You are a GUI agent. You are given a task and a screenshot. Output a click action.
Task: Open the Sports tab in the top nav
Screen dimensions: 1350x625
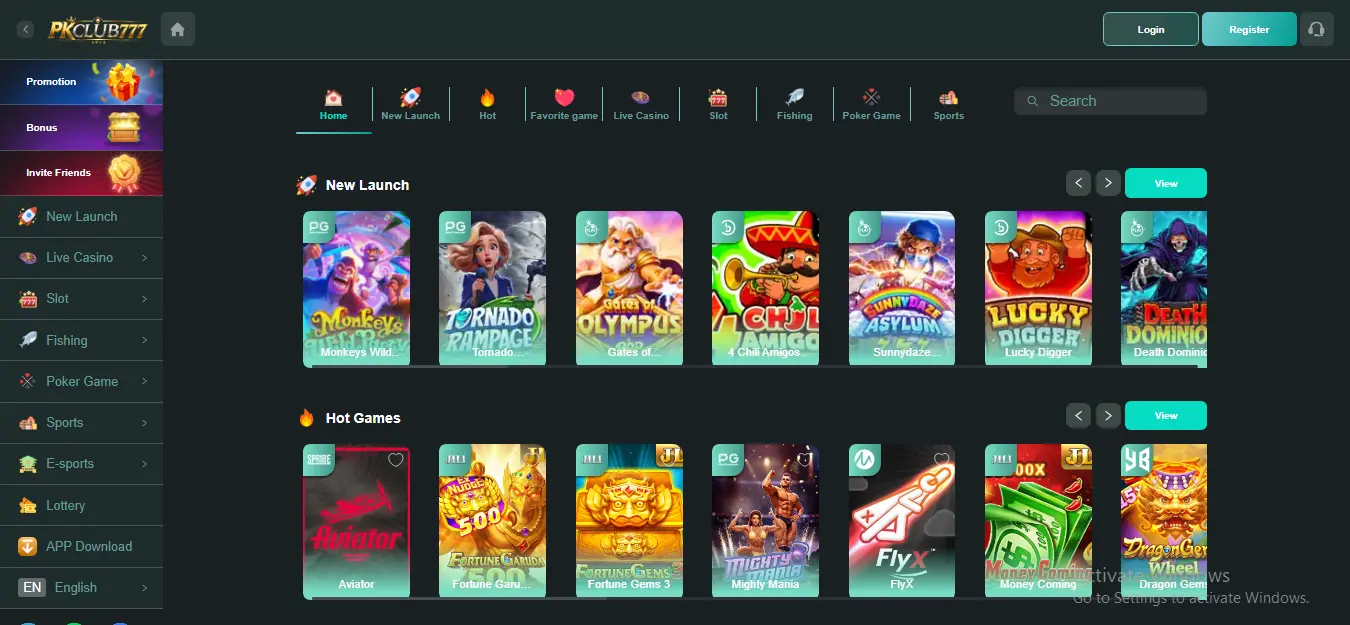click(x=949, y=105)
